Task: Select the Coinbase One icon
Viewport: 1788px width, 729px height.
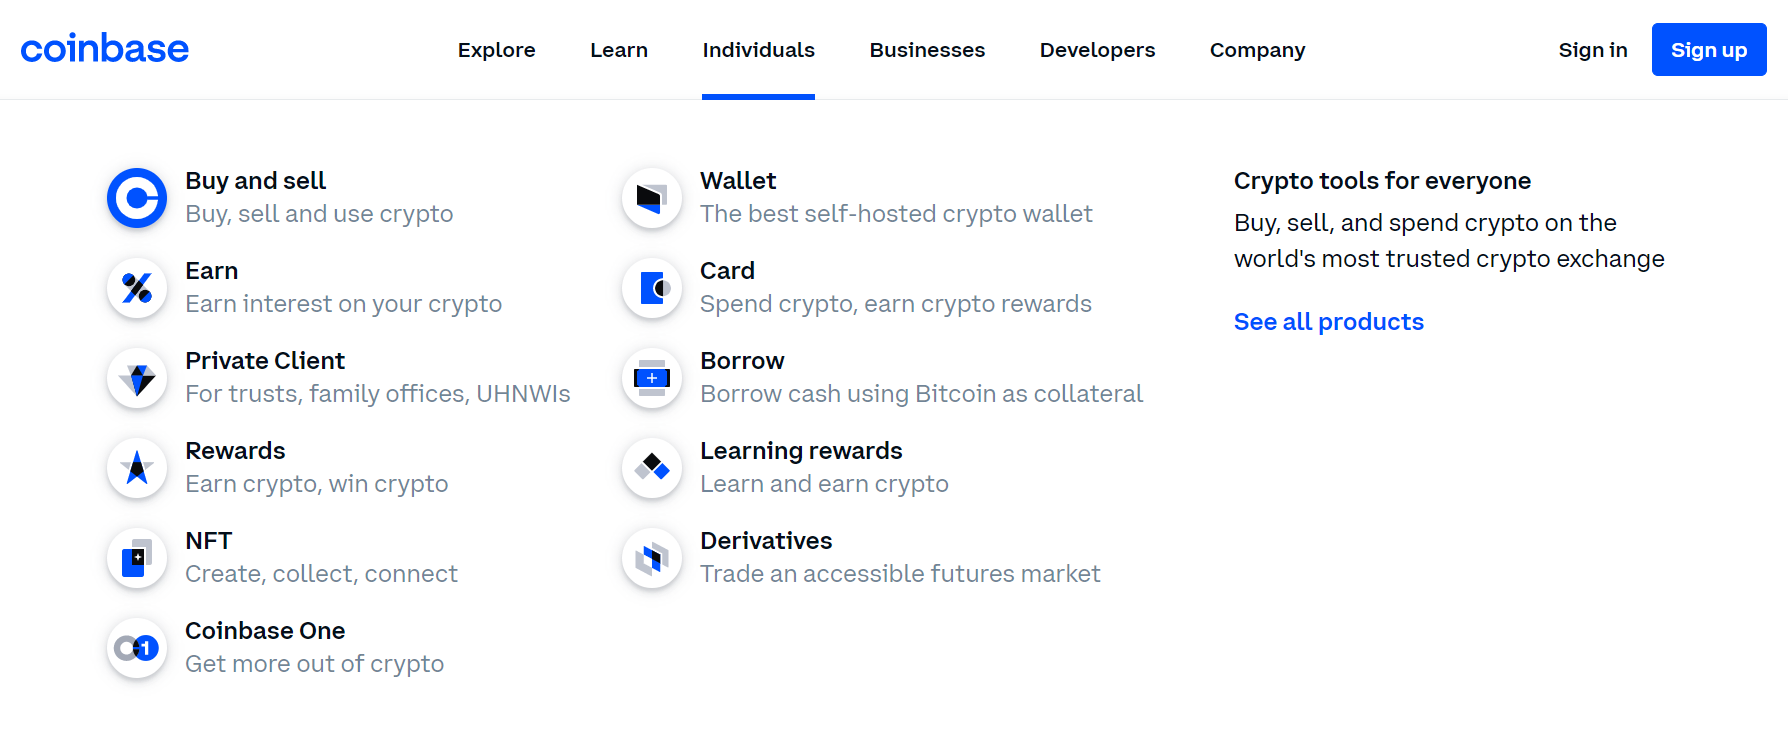Action: point(136,647)
